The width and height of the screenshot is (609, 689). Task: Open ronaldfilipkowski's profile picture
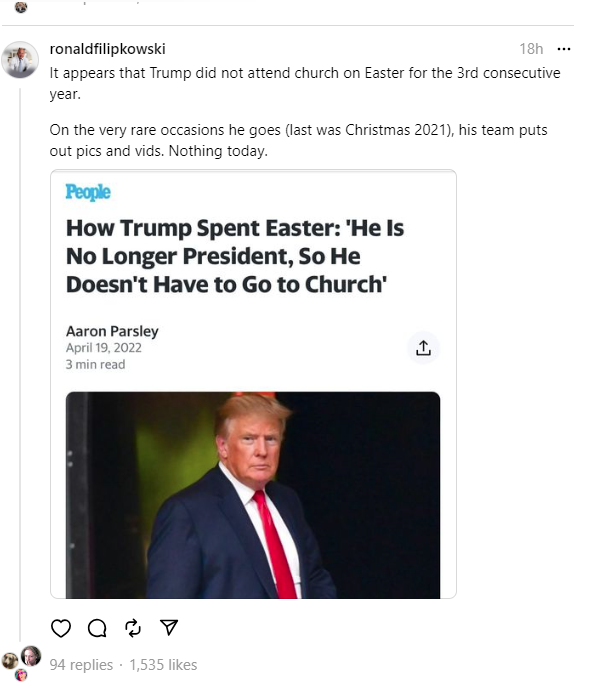point(20,60)
